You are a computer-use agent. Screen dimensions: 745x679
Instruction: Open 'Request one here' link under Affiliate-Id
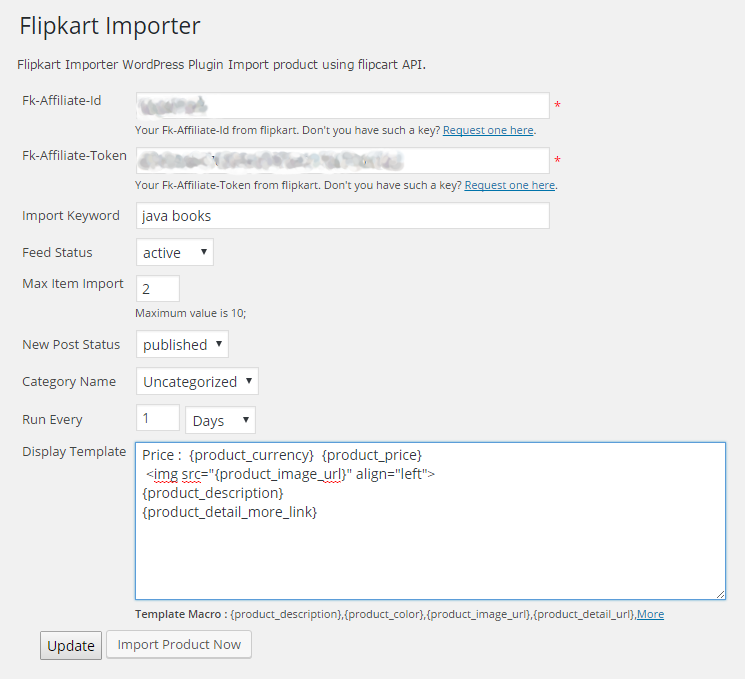click(x=488, y=130)
